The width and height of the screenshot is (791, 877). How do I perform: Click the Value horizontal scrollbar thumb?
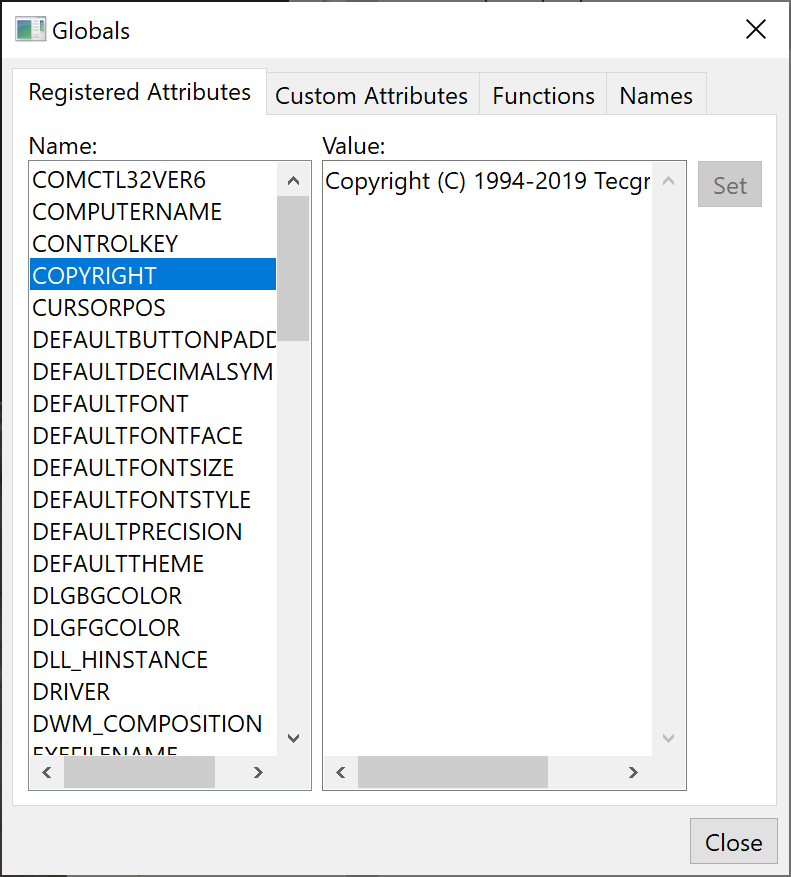pyautogui.click(x=452, y=772)
